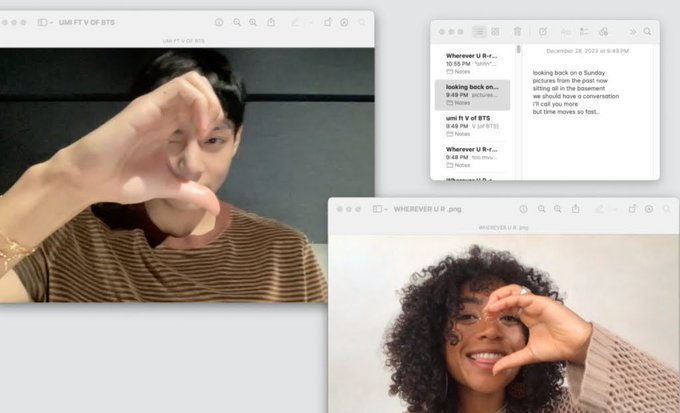Click the line 'i'll call you more'
This screenshot has width=680, height=413.
(x=555, y=104)
